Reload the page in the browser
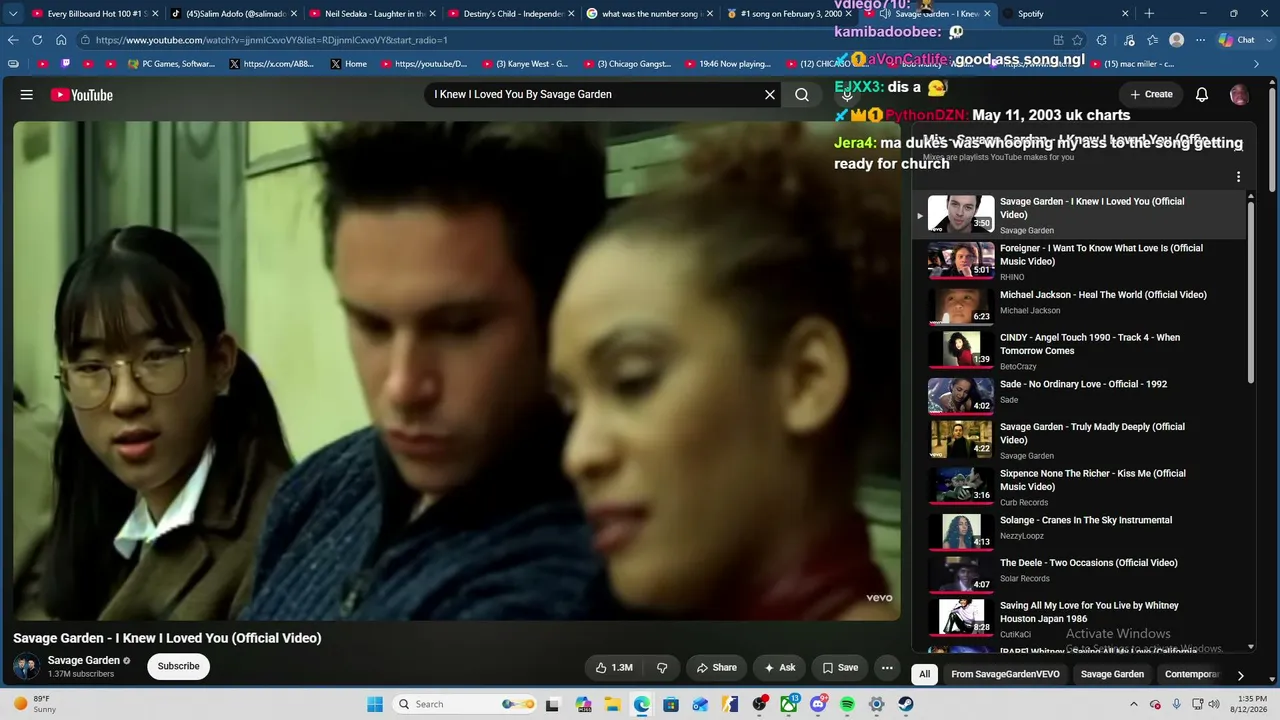Screen dimensions: 1280x720 pos(37,40)
